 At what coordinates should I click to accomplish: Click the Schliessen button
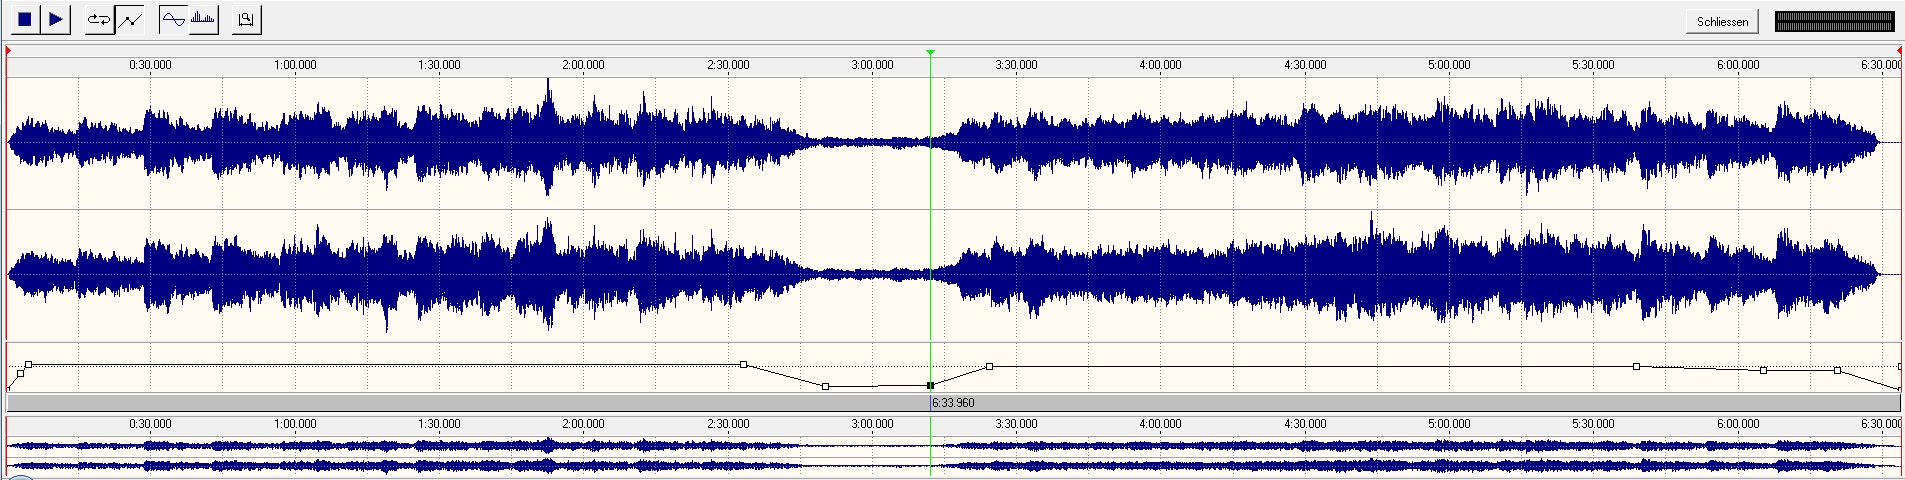[1722, 21]
